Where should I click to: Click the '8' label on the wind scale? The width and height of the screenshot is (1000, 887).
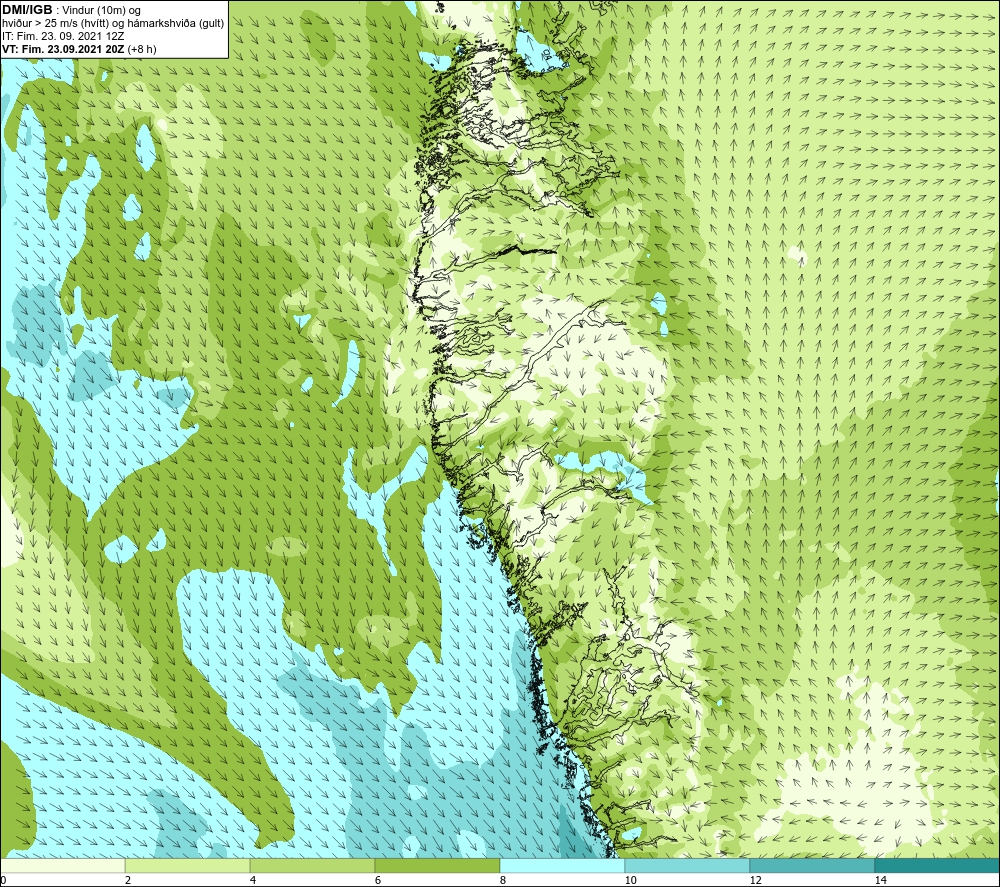click(x=503, y=881)
